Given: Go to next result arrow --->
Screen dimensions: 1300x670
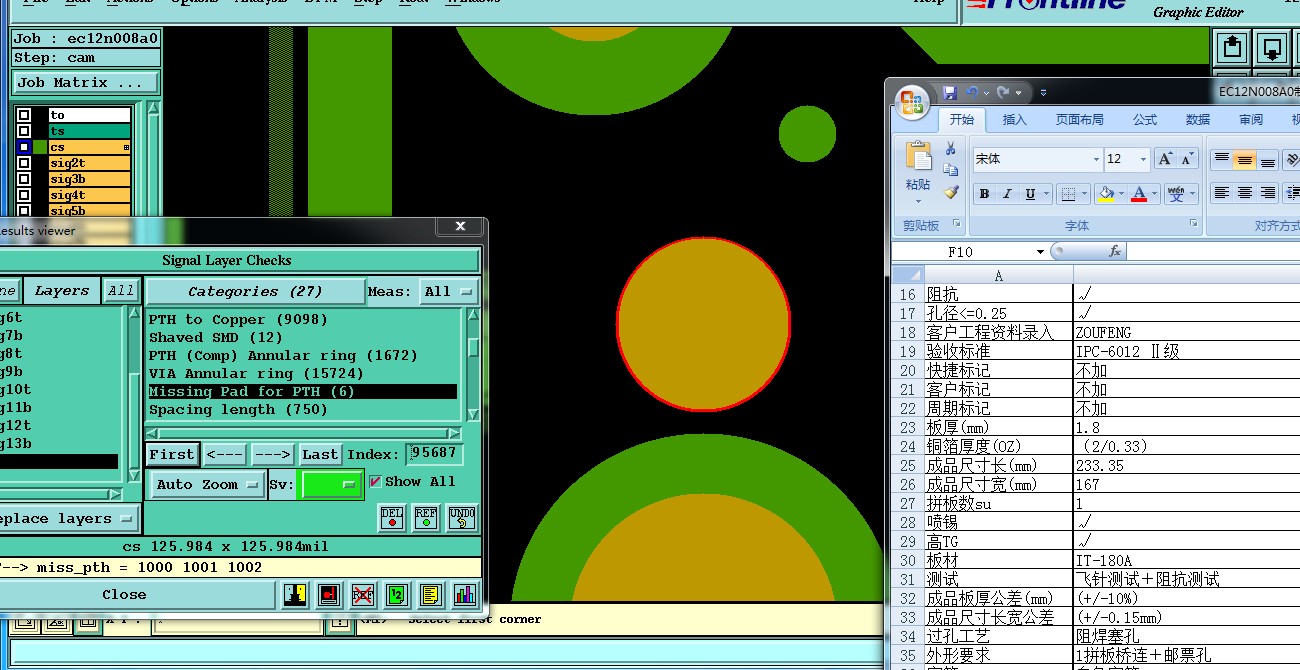Looking at the screenshot, I should [x=273, y=455].
